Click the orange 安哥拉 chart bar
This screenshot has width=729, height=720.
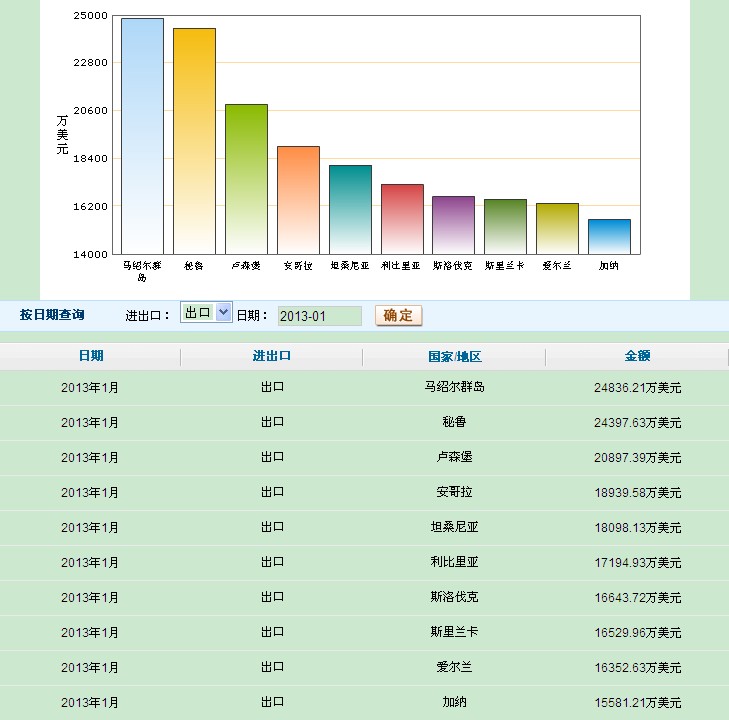pos(298,200)
